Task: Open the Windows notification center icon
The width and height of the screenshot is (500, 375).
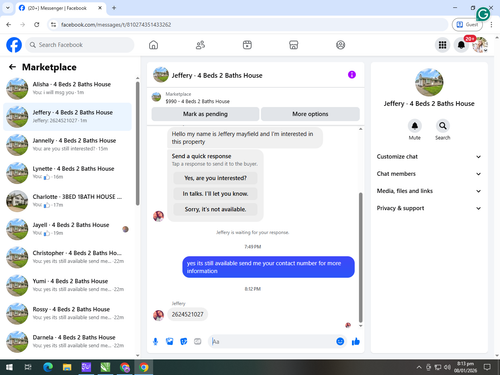Action: point(487,367)
